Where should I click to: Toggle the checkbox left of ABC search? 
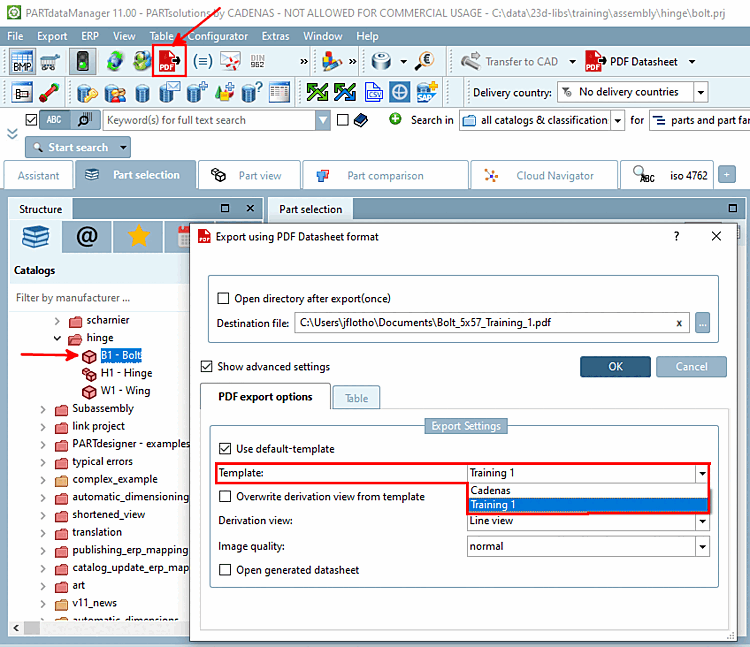pyautogui.click(x=31, y=120)
